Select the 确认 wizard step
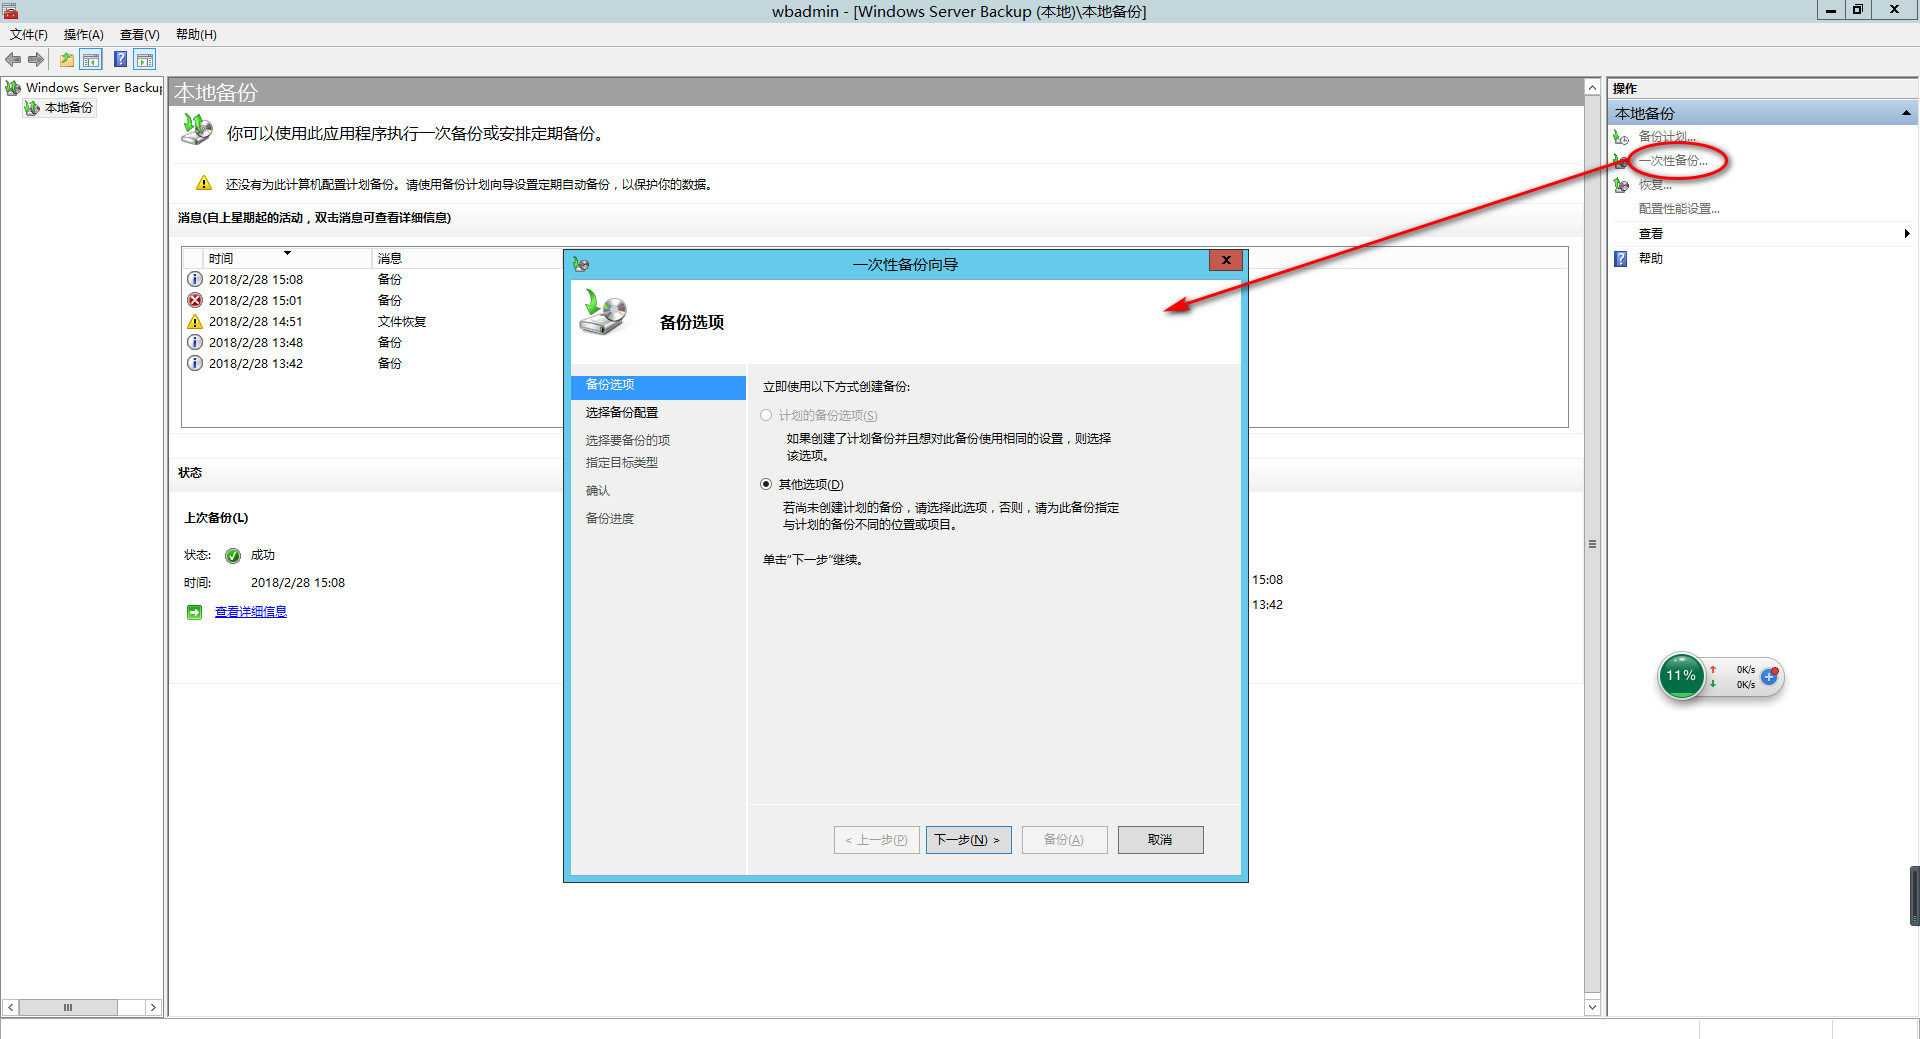This screenshot has height=1039, width=1920. point(598,490)
